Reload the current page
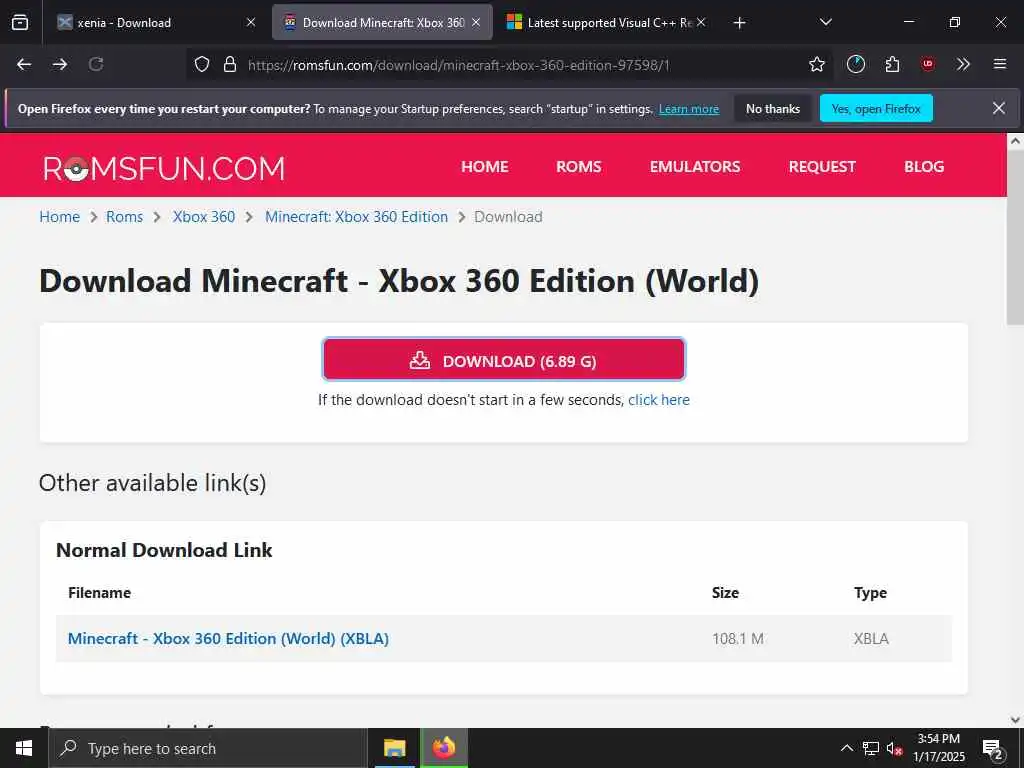 96,64
